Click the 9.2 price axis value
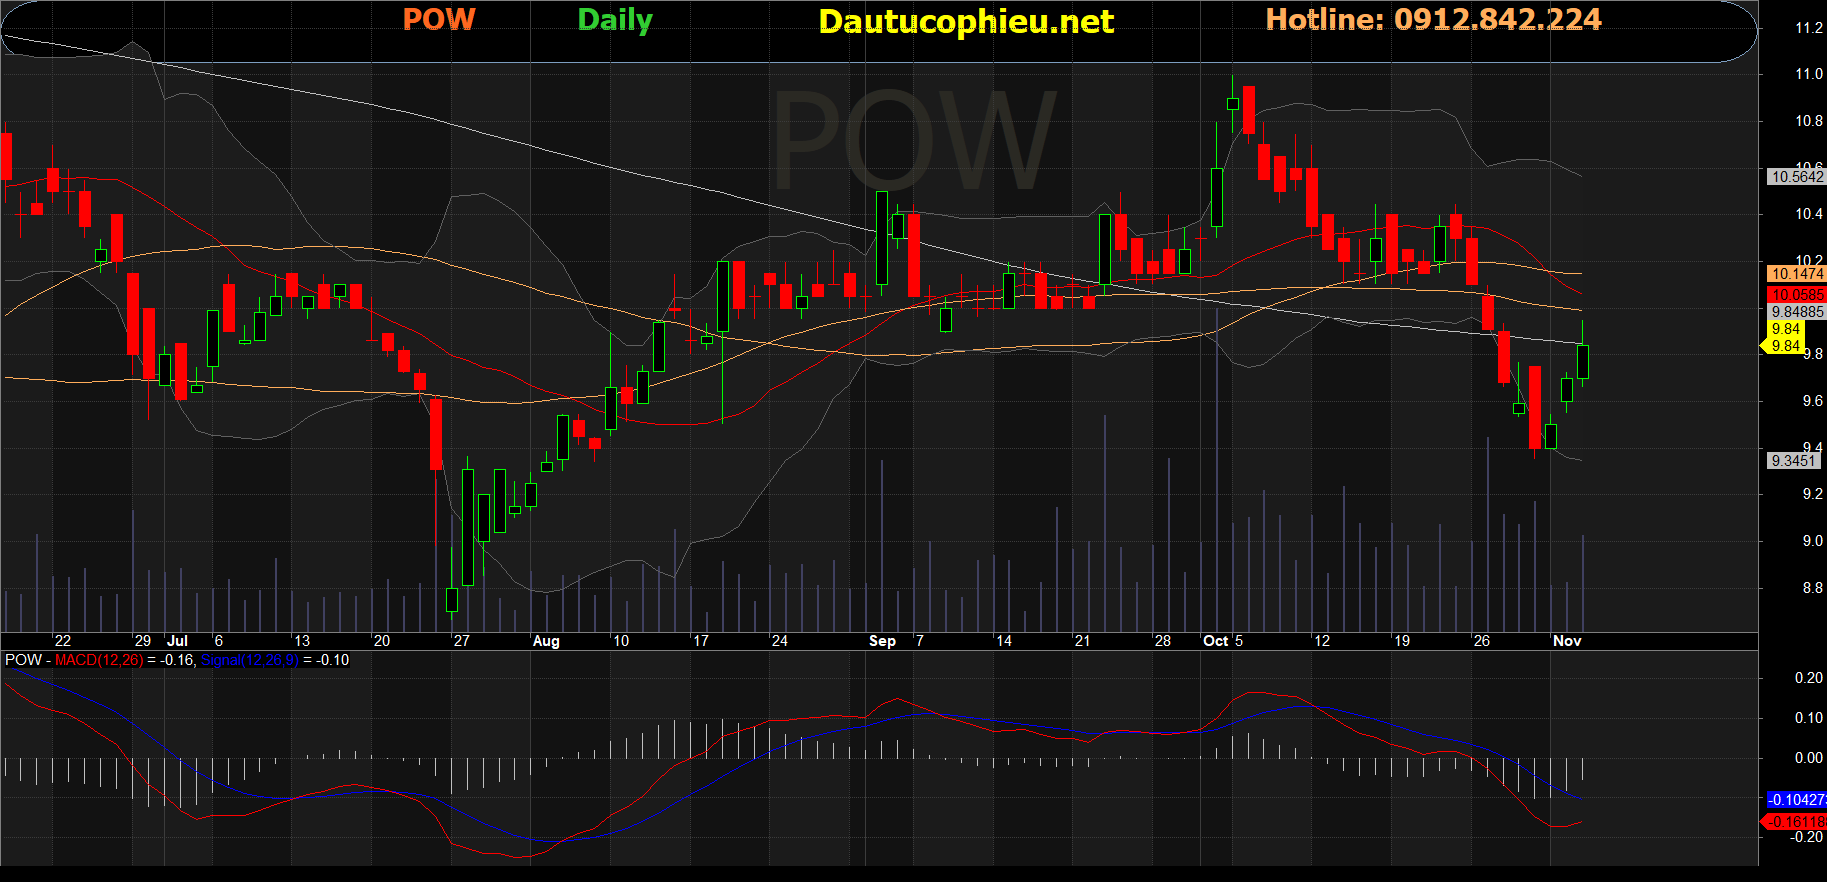The height and width of the screenshot is (882, 1827). point(1812,494)
